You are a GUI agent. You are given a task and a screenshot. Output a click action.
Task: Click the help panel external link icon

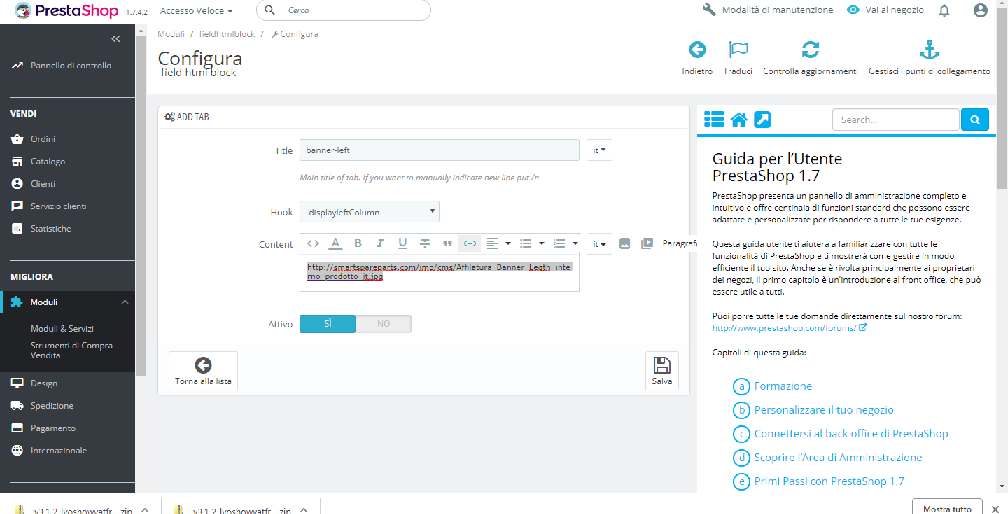point(762,120)
